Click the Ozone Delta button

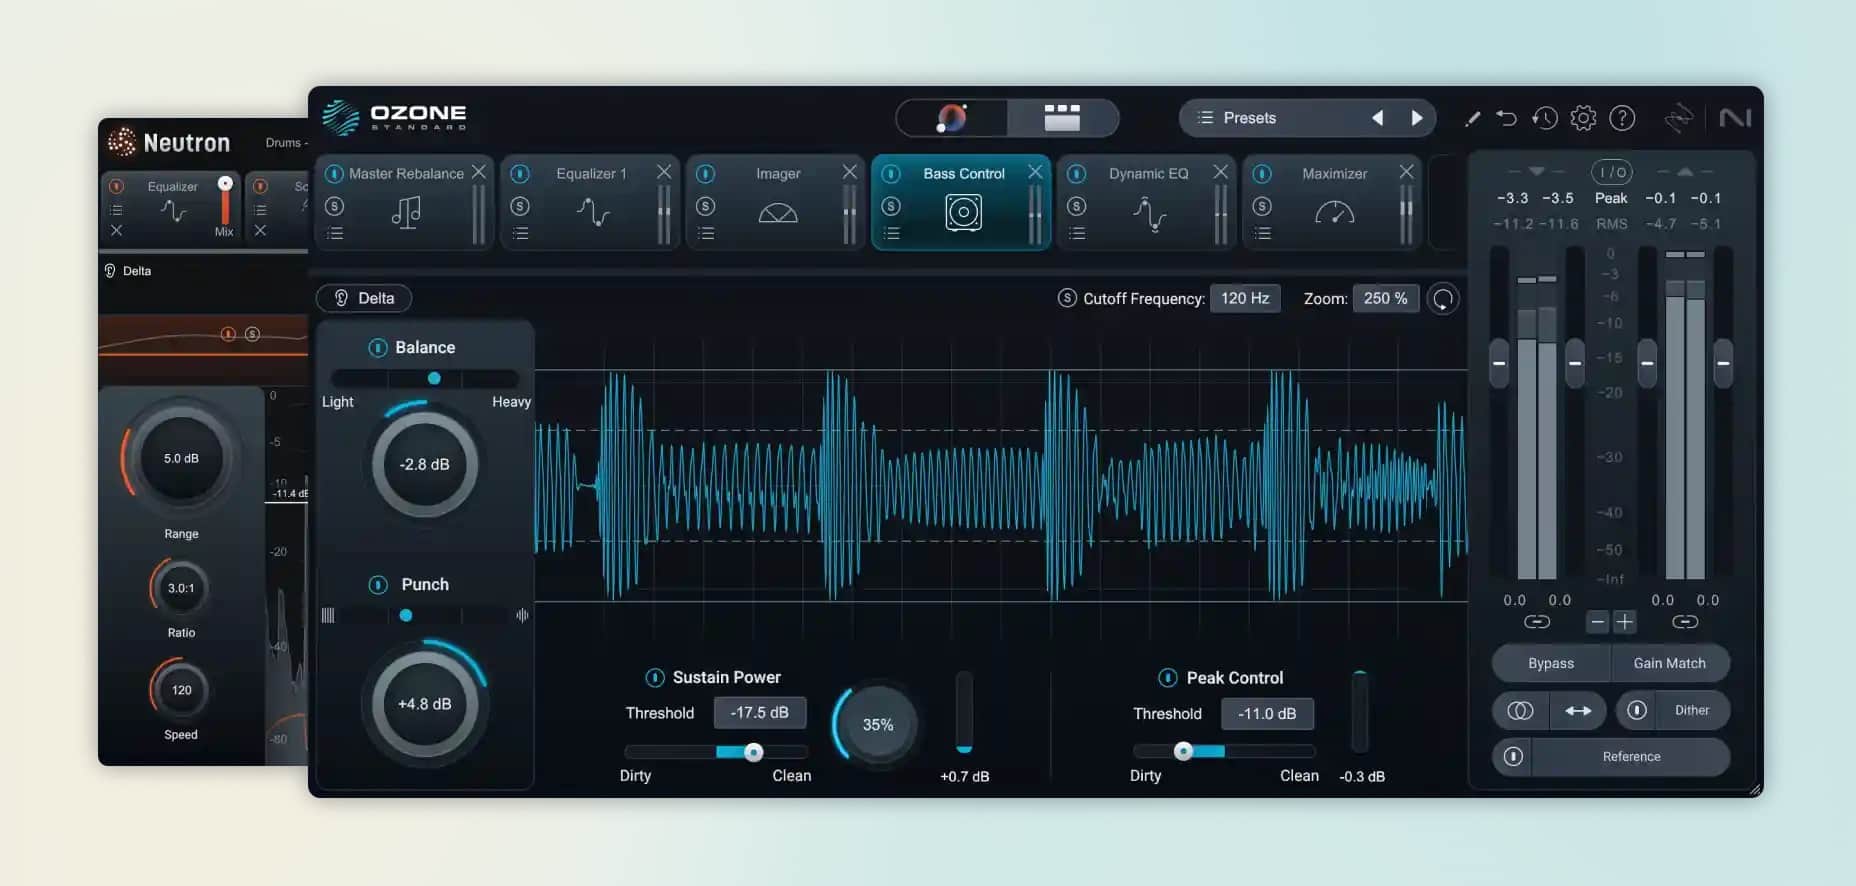(x=364, y=298)
